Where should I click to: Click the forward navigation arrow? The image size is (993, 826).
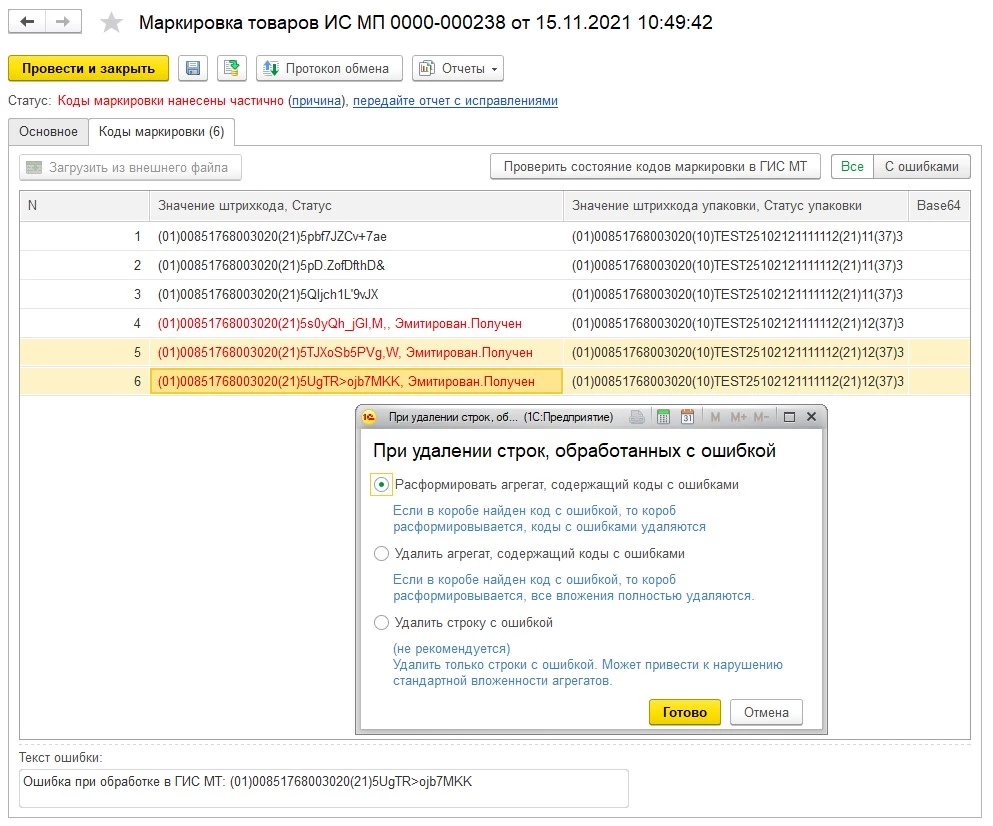pyautogui.click(x=62, y=22)
